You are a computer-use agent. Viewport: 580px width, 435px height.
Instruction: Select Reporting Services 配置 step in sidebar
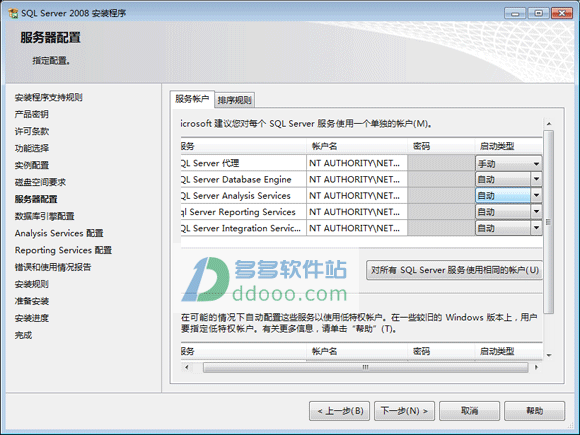click(63, 250)
